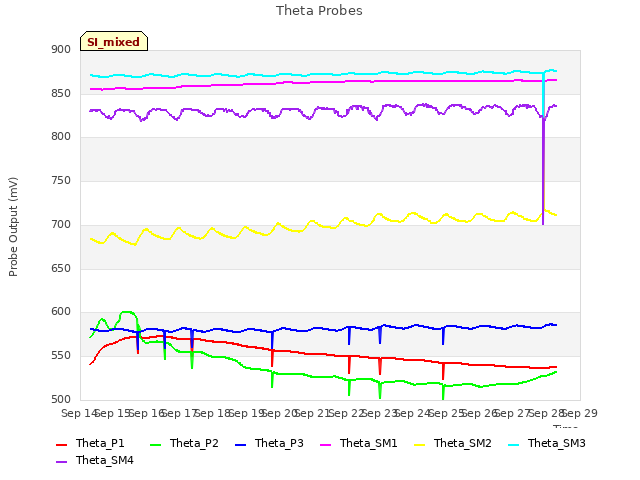Click the 600 y-axis tick label
640x480 pixels.
[x=61, y=312]
